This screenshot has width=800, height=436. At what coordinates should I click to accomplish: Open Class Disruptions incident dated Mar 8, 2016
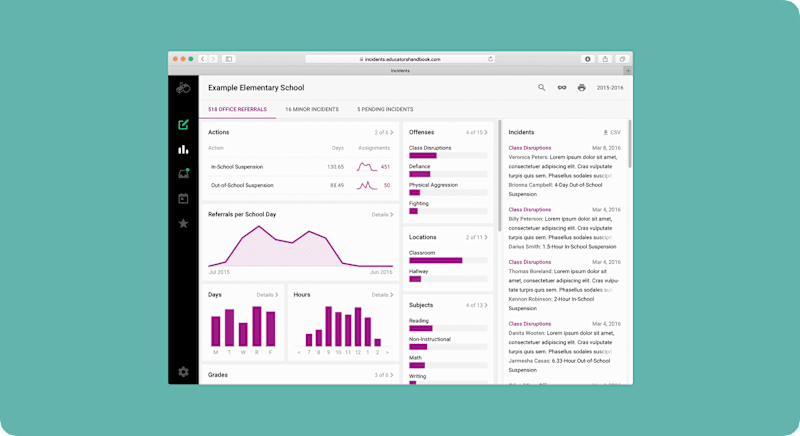(x=564, y=171)
